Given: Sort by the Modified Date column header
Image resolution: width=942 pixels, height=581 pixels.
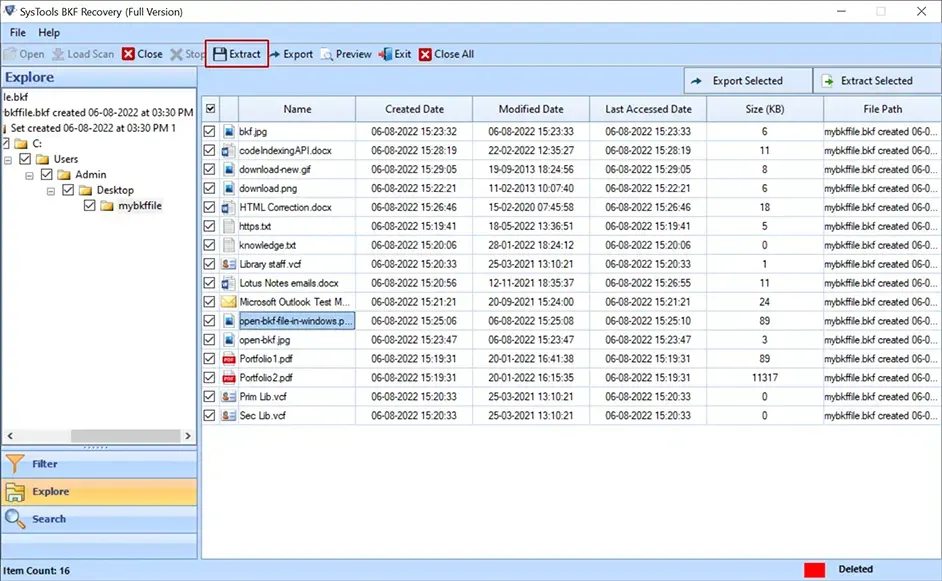Looking at the screenshot, I should [531, 109].
